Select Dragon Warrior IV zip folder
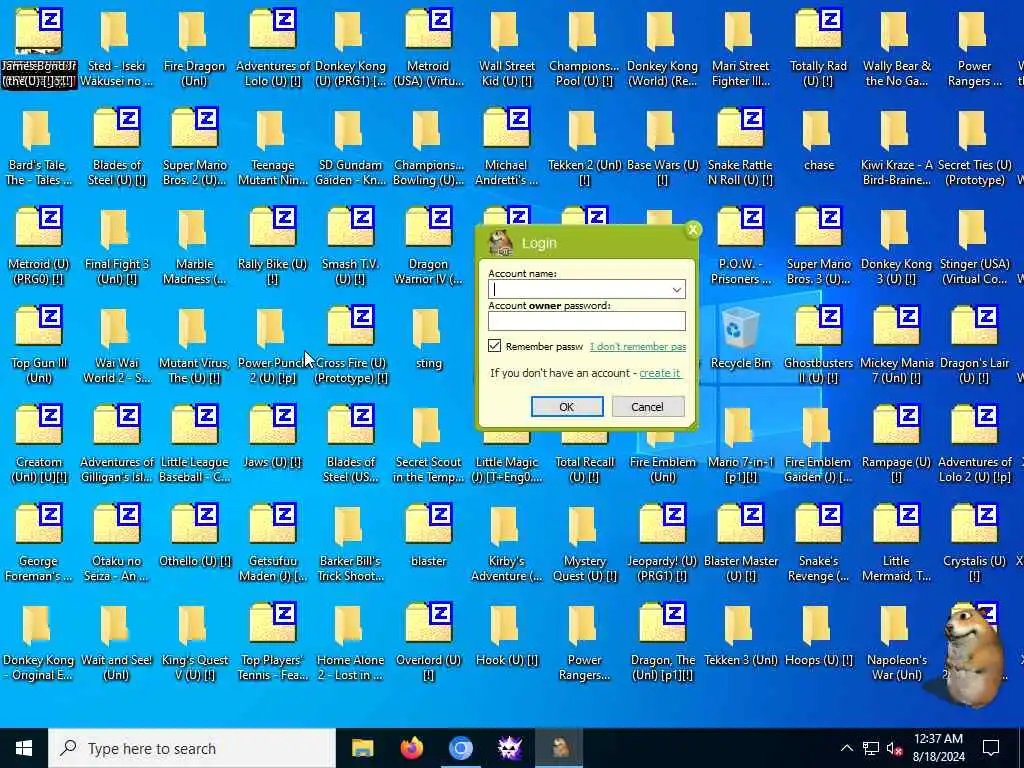This screenshot has width=1024, height=768. coord(428,247)
